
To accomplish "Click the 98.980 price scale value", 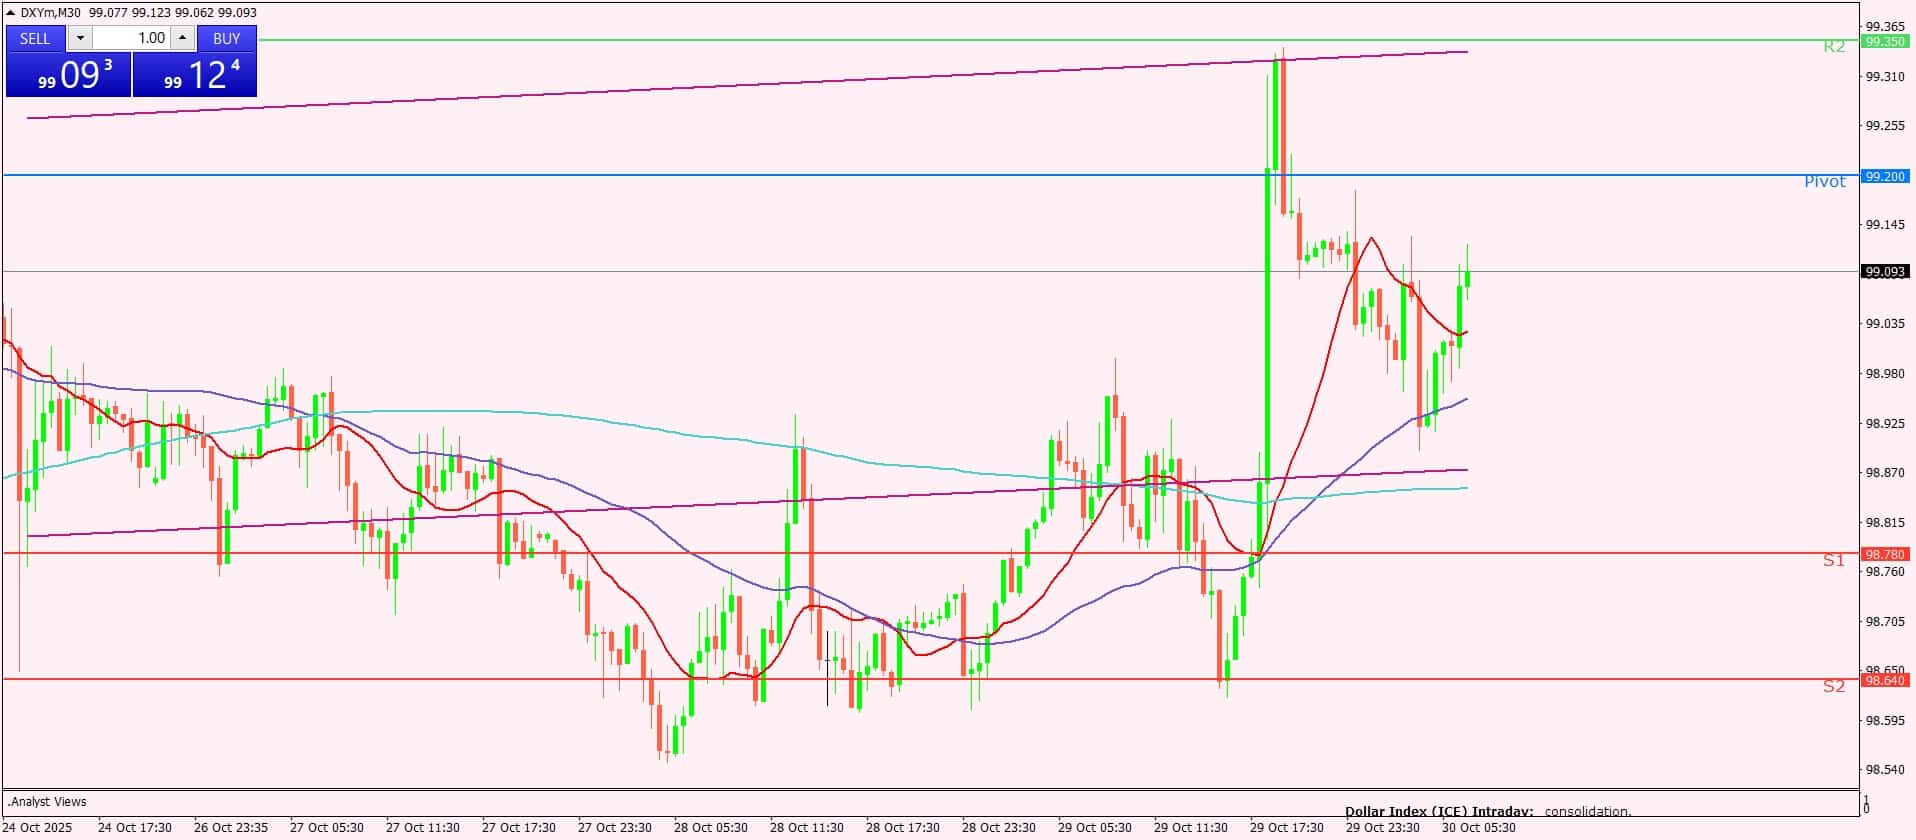I will [1885, 373].
